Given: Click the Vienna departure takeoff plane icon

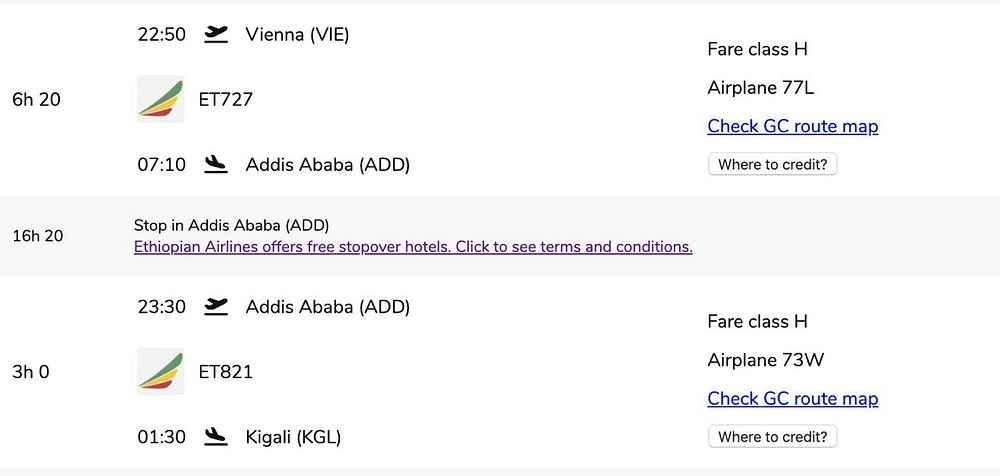Looking at the screenshot, I should [215, 35].
